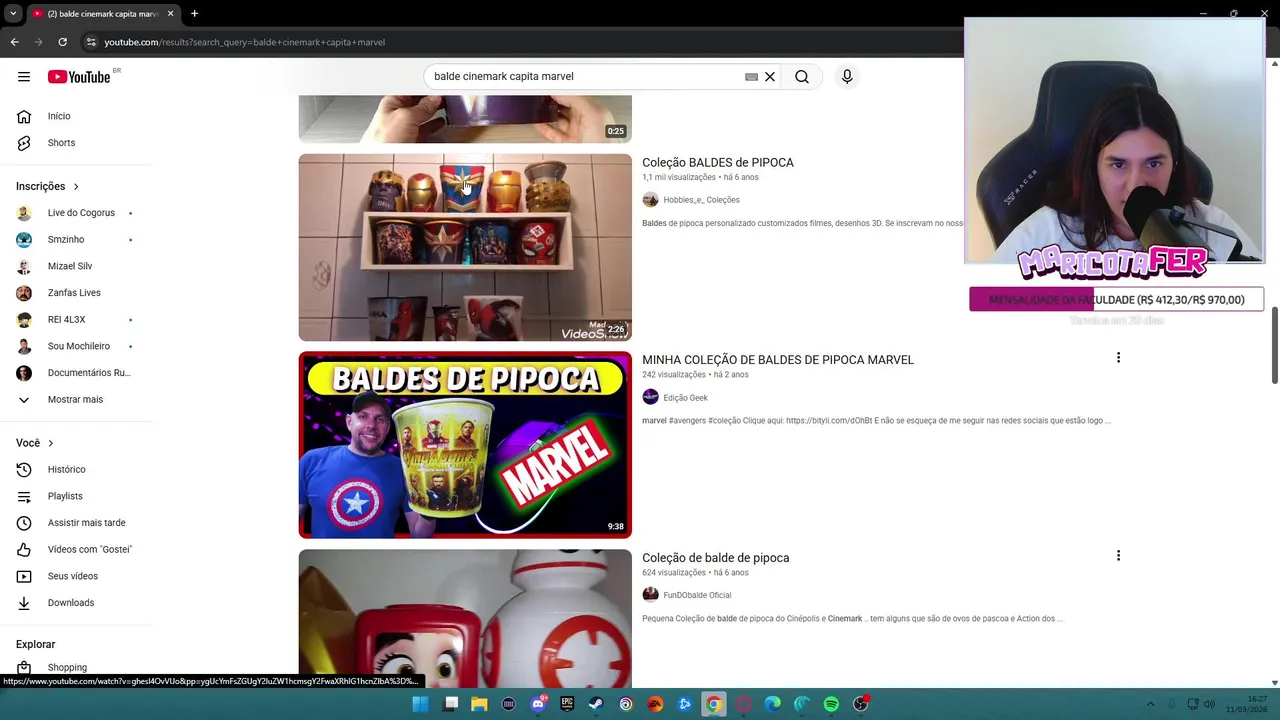Play the partially visible 0:25 video thumbnail
The image size is (1280, 720).
point(465,119)
